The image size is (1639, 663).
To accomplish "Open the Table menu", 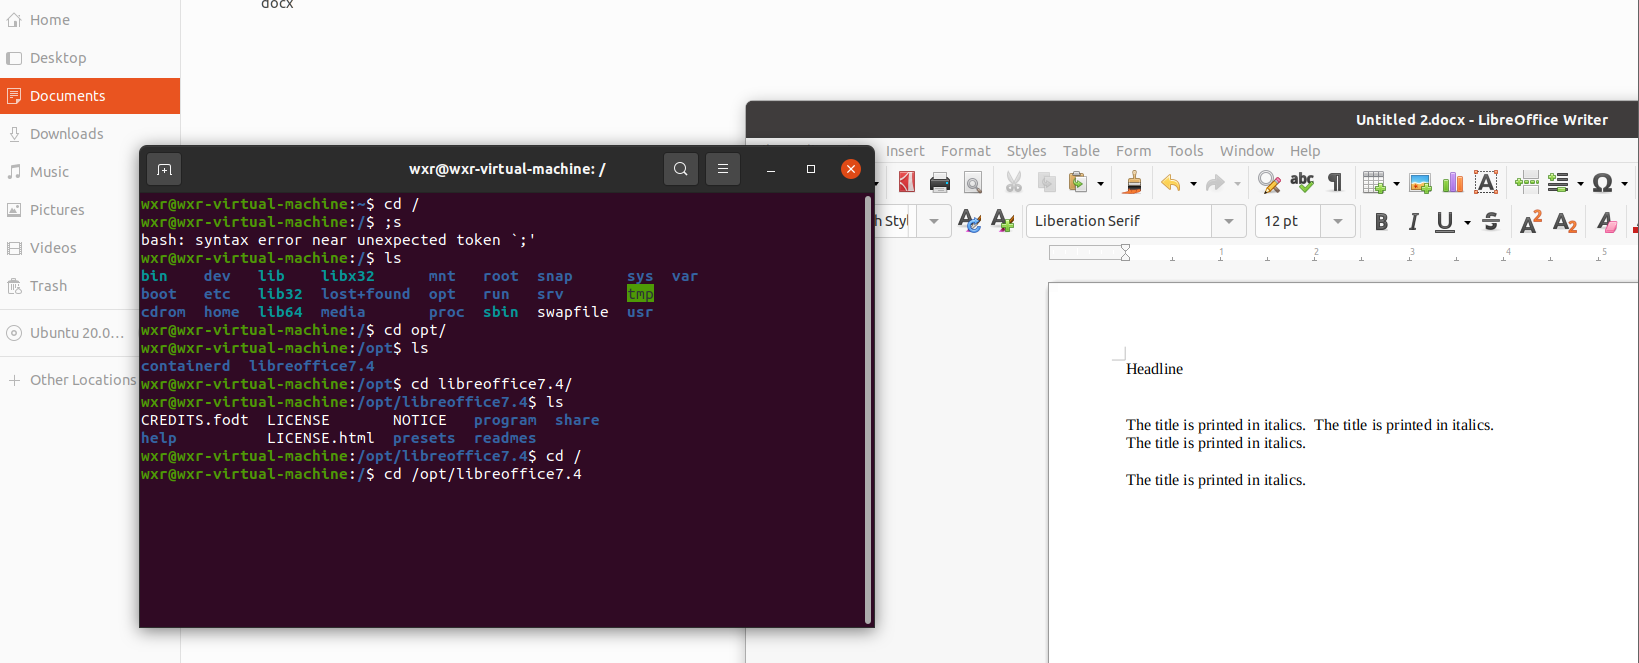I will 1081,151.
